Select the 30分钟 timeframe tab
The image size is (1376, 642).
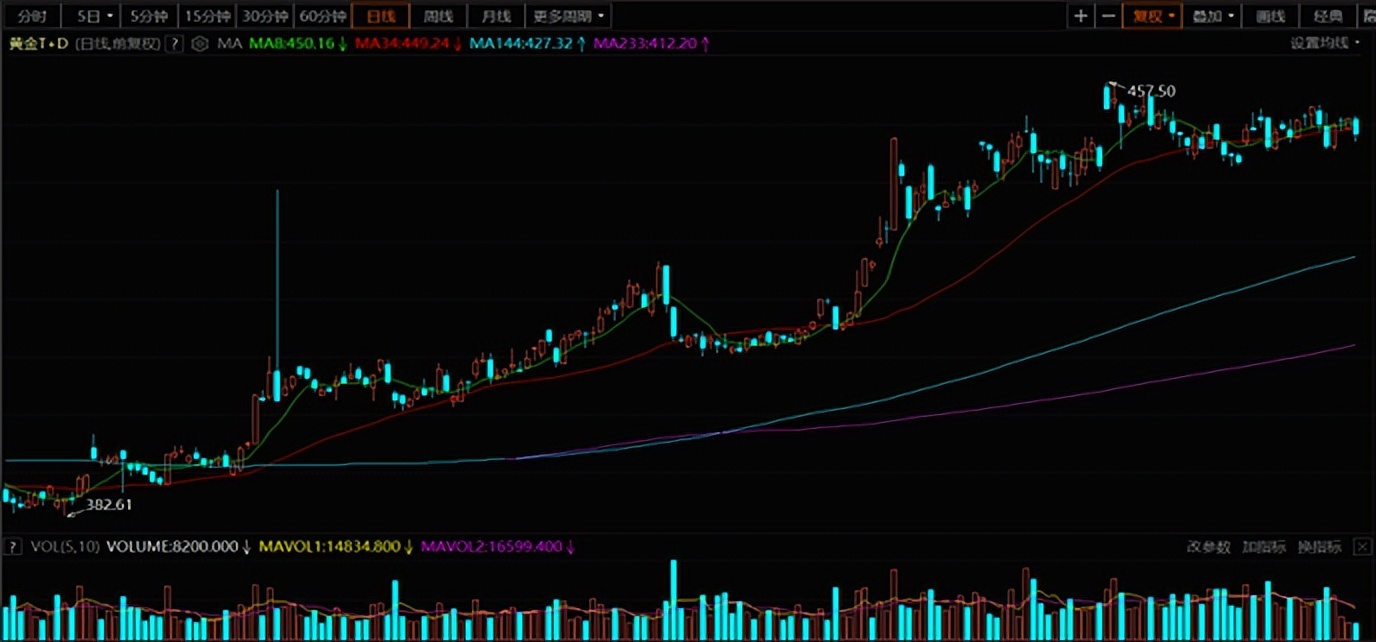[266, 16]
